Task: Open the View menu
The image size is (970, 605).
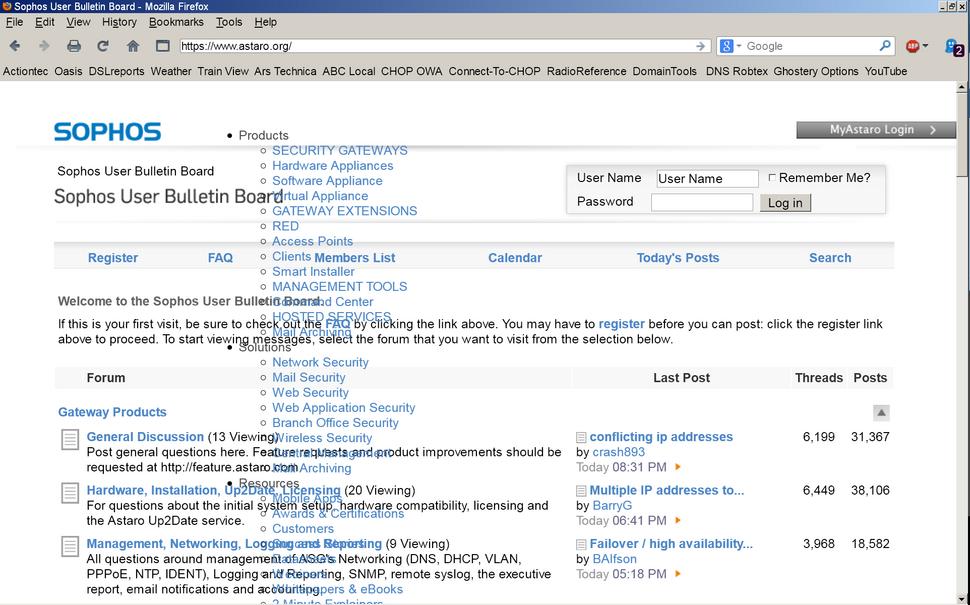Action: coord(78,22)
